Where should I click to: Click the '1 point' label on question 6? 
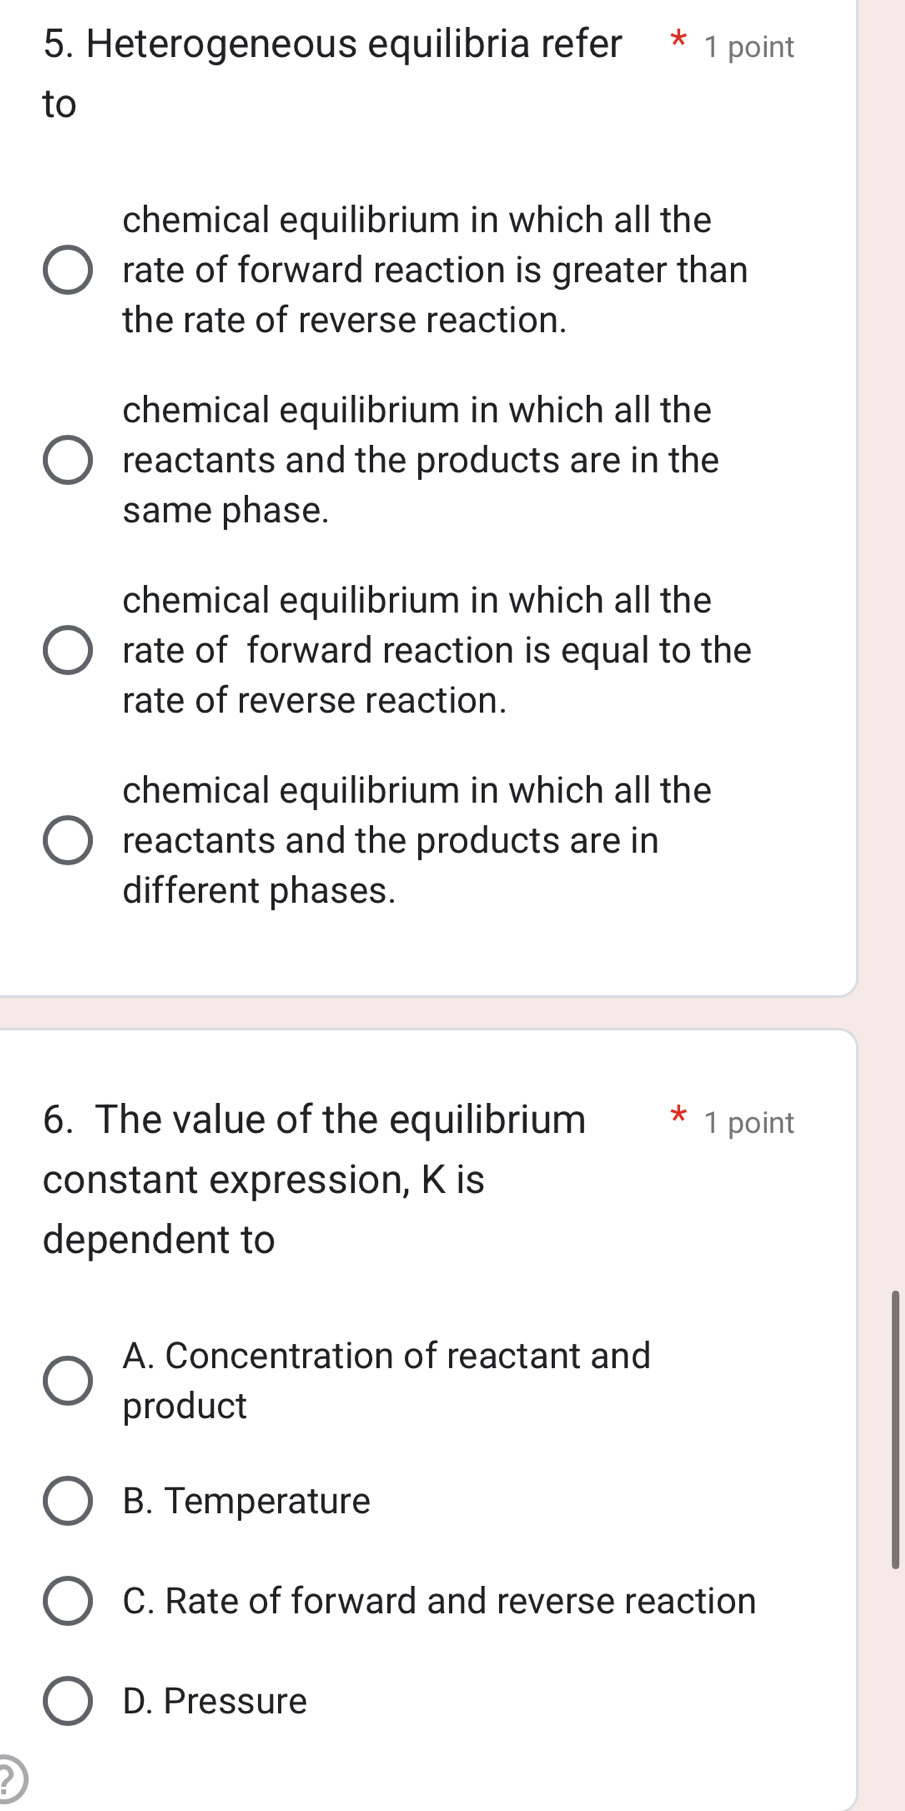tap(749, 1122)
